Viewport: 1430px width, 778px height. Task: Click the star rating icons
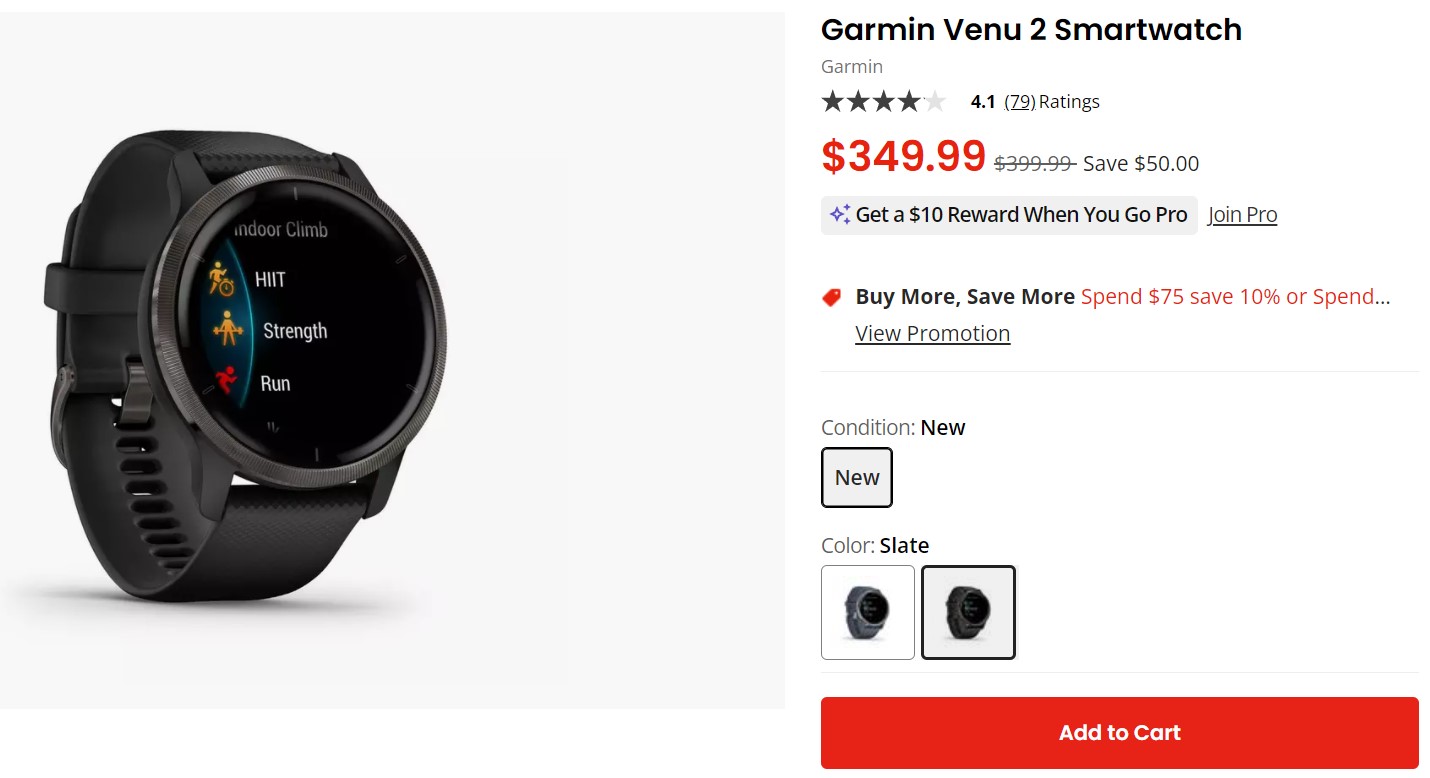pyautogui.click(x=883, y=101)
